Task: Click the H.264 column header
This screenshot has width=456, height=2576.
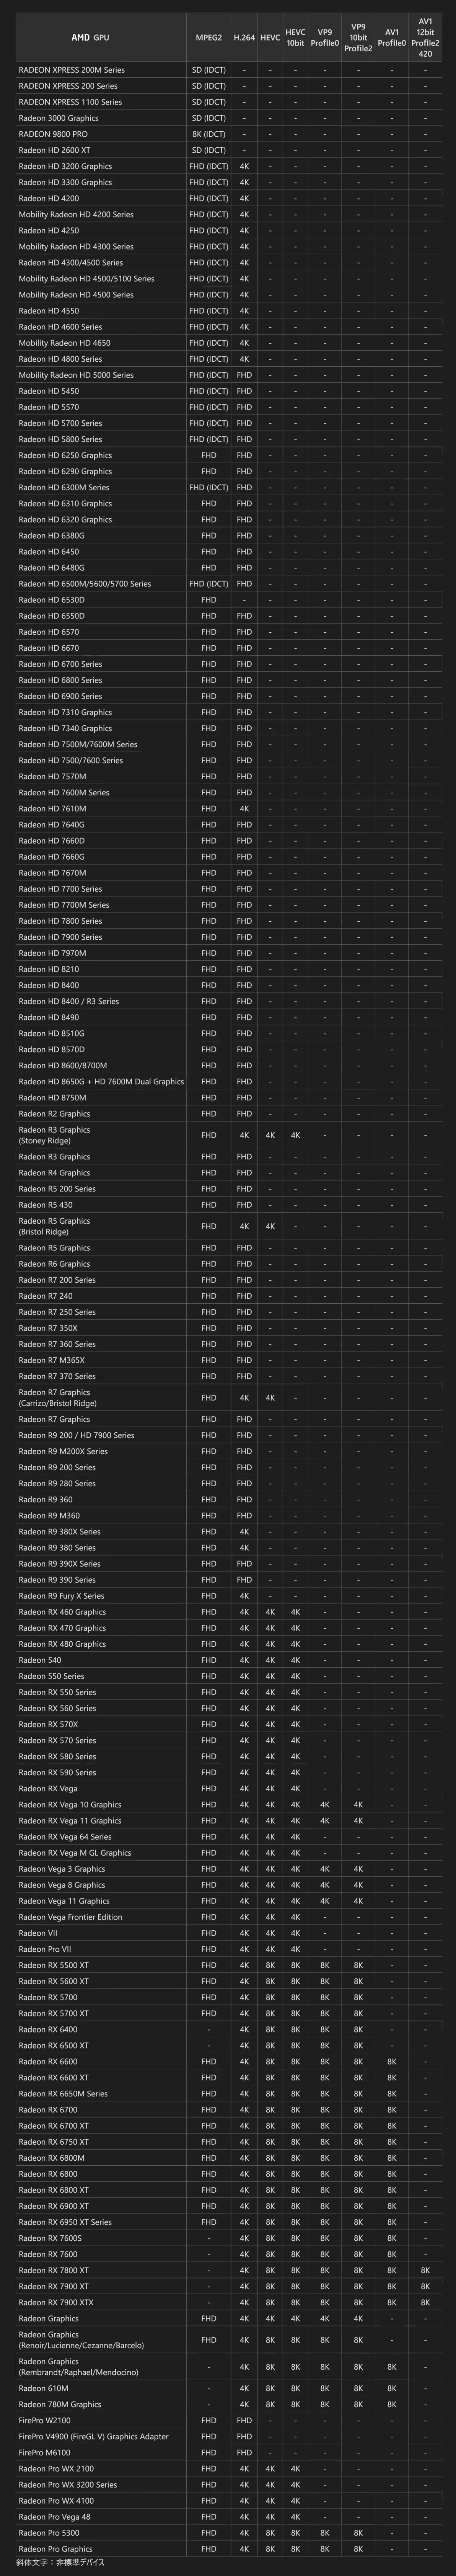Action: (x=244, y=38)
